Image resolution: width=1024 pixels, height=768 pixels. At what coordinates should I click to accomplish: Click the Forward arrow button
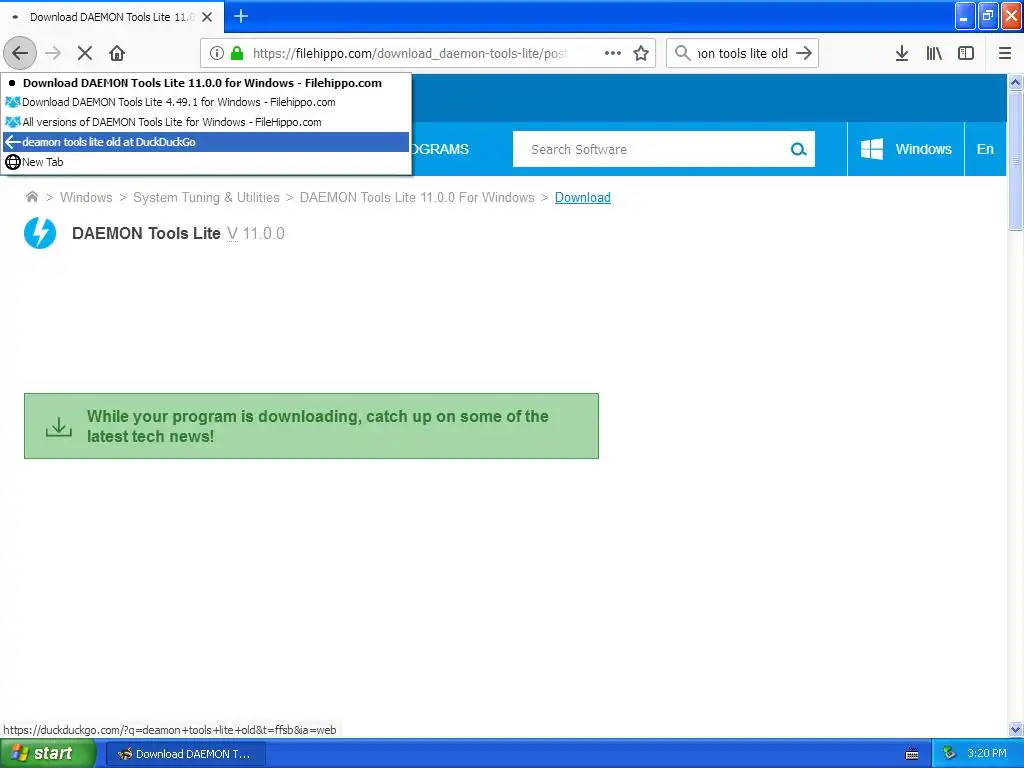point(53,53)
